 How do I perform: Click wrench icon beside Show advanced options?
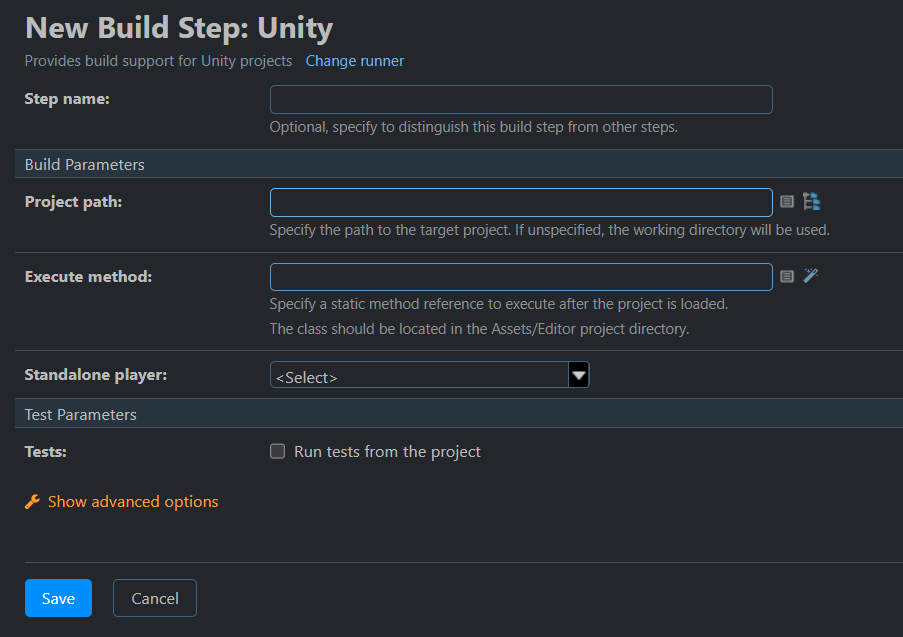[32, 502]
